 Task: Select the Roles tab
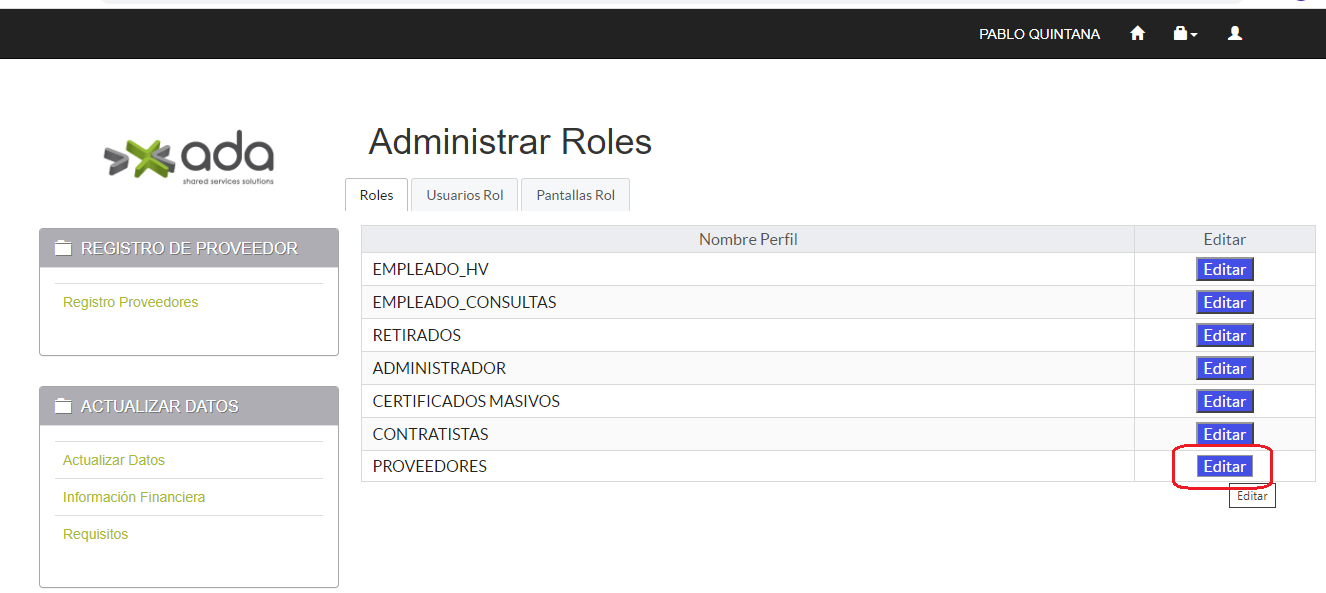376,195
